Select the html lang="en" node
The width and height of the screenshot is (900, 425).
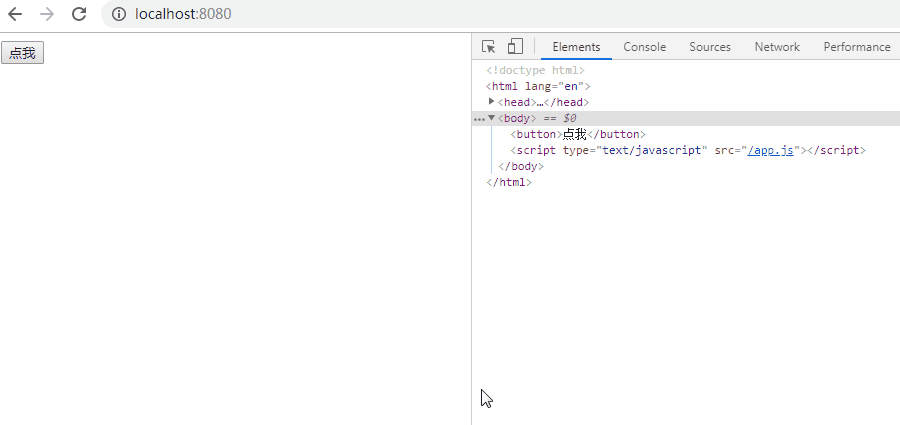pos(538,86)
